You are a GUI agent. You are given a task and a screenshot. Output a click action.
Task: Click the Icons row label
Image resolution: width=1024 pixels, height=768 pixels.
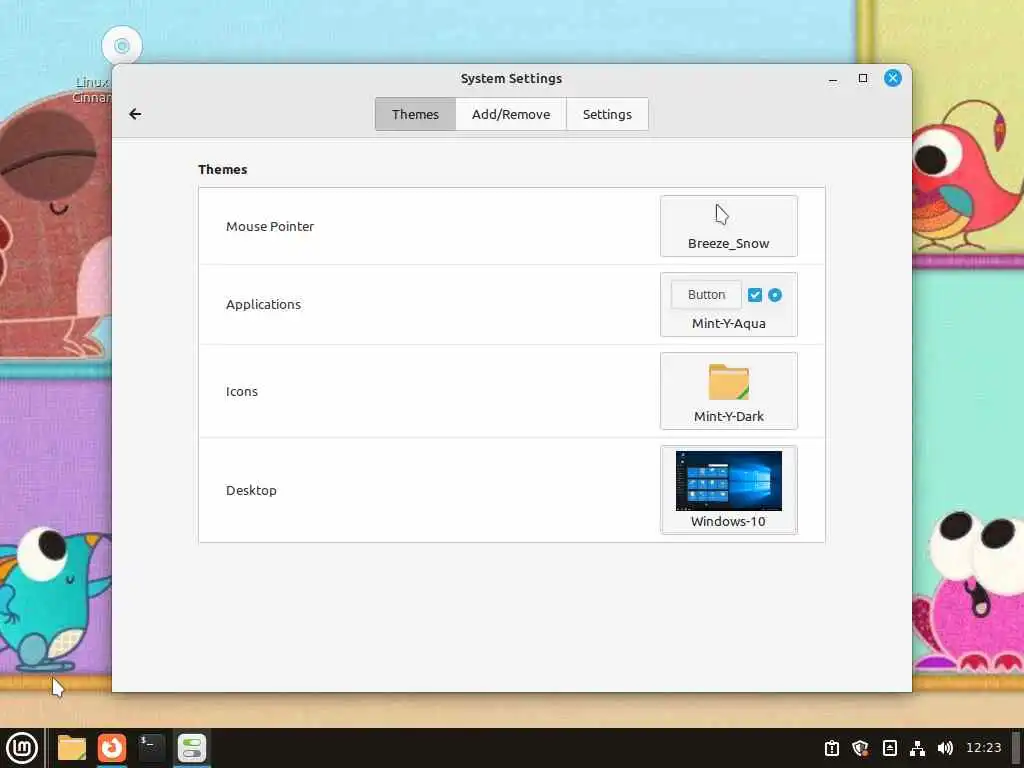pos(242,391)
